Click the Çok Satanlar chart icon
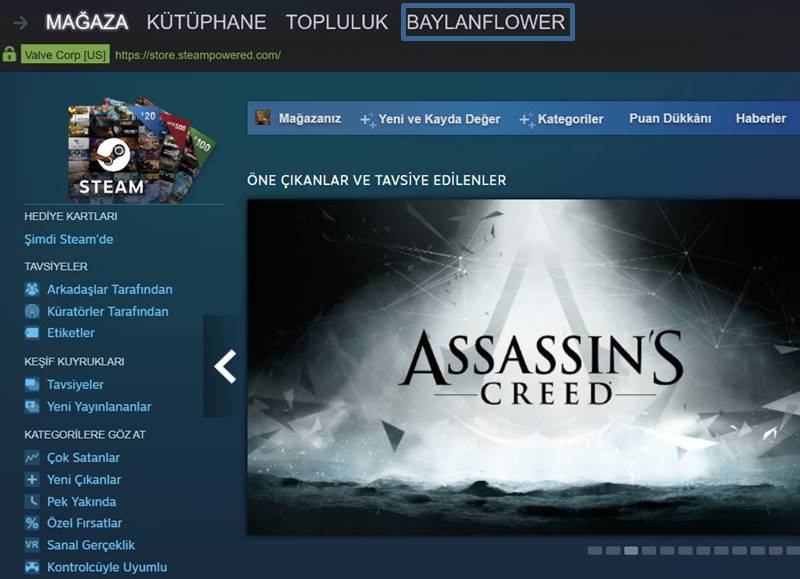Image resolution: width=800 pixels, height=579 pixels. [32, 457]
